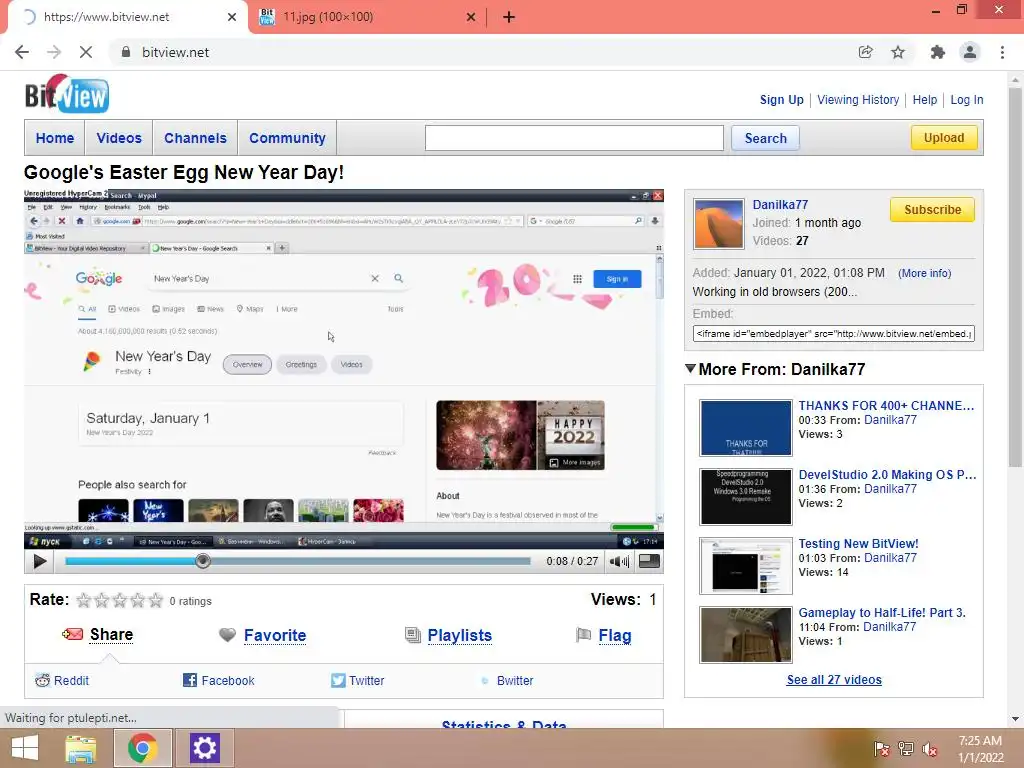Click the Search button
Viewport: 1024px width, 768px height.
tap(765, 138)
